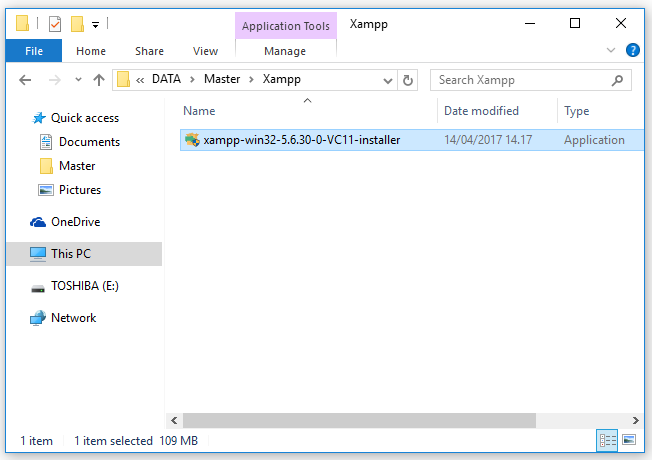Open the File menu tab
Screen dimensions: 652x460
pyautogui.click(x=34, y=51)
